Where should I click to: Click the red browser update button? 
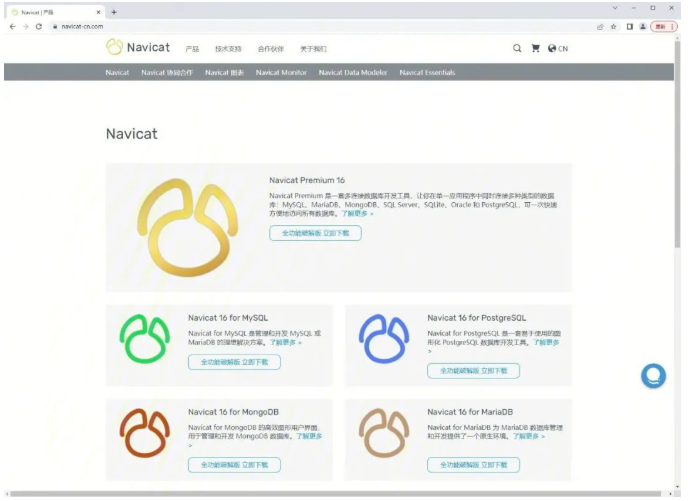pos(663,27)
